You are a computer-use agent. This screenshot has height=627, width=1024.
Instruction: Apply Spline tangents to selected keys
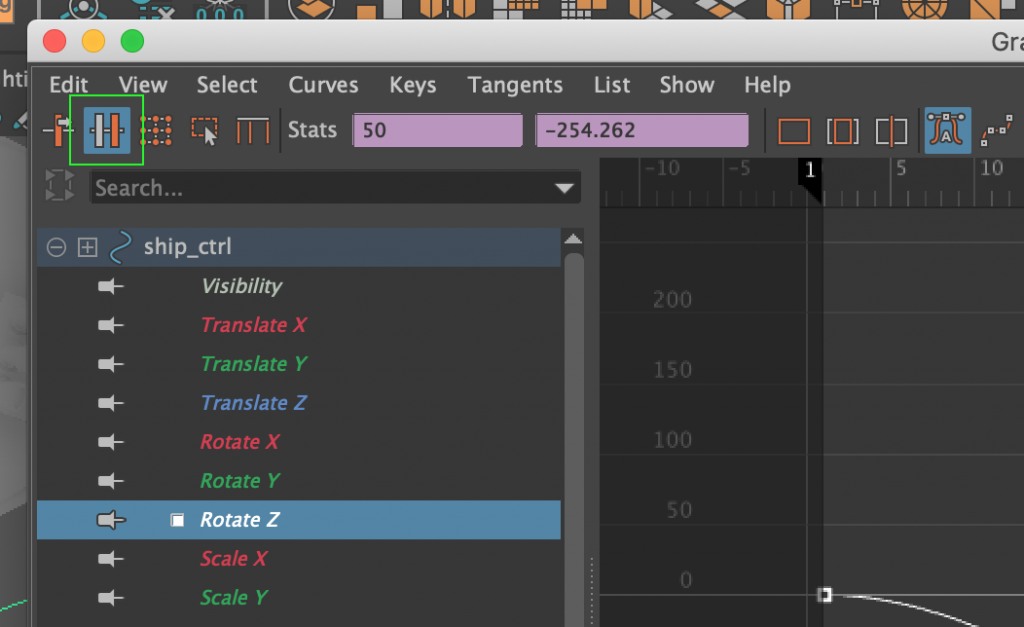point(998,130)
